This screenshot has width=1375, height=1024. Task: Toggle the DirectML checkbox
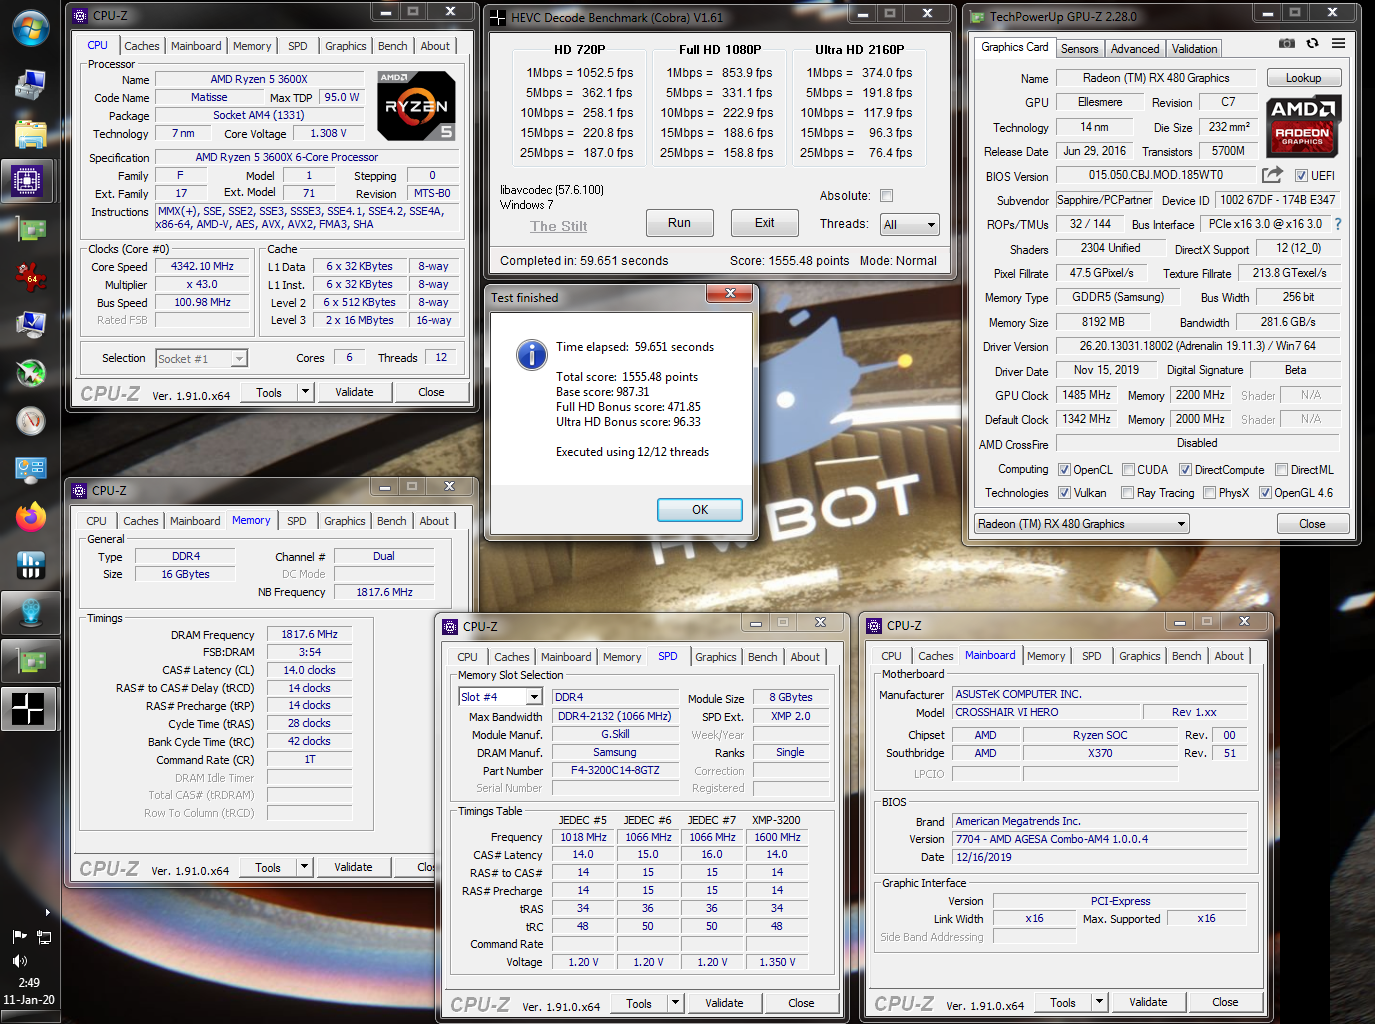1281,470
